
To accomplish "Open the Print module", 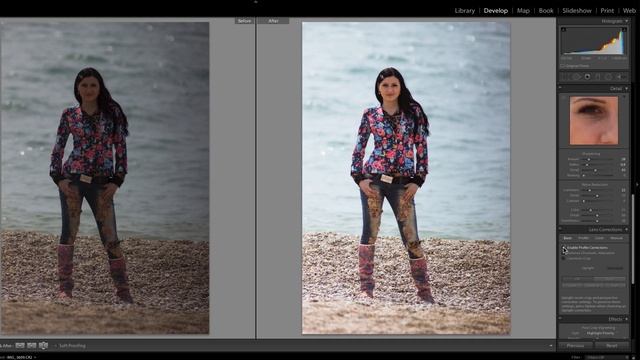I will pyautogui.click(x=607, y=11).
